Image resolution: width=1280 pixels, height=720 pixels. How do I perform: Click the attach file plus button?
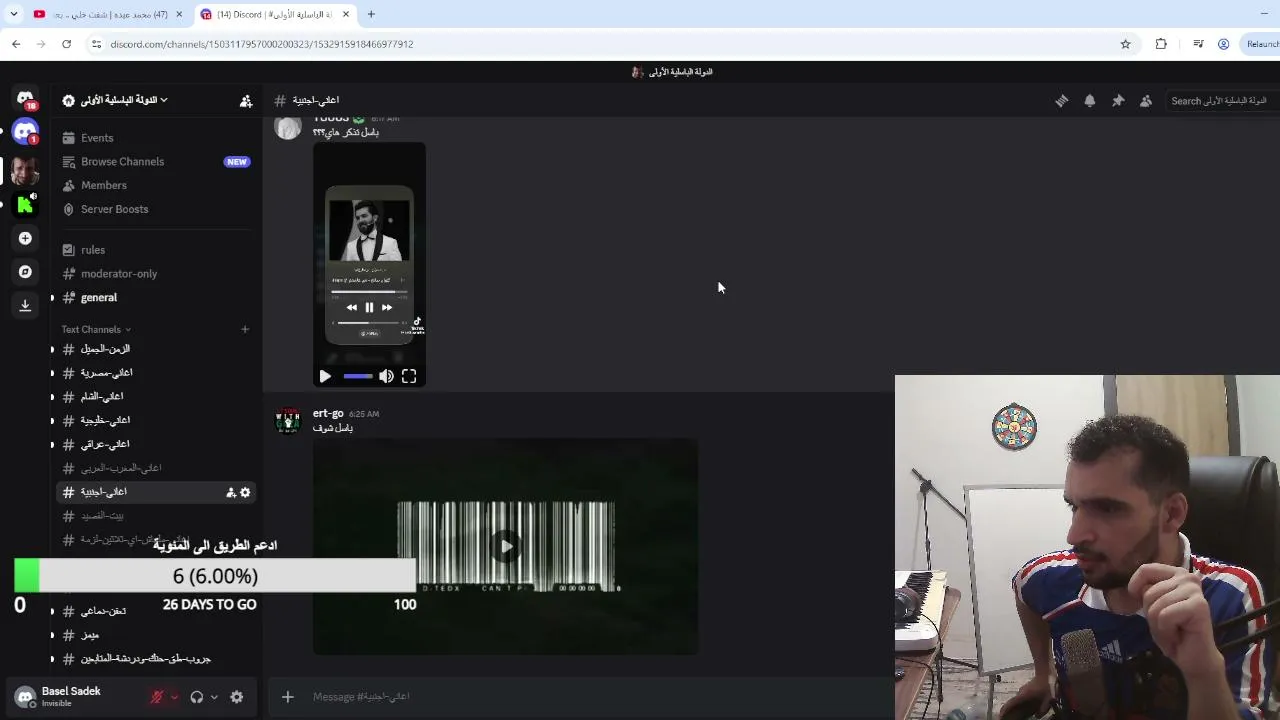(x=287, y=697)
